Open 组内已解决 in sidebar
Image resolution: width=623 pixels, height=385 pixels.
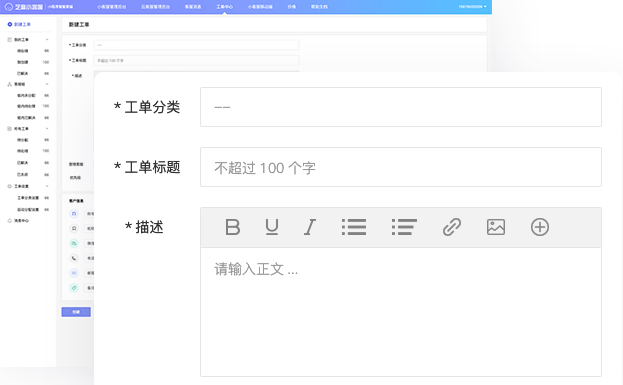(x=26, y=118)
